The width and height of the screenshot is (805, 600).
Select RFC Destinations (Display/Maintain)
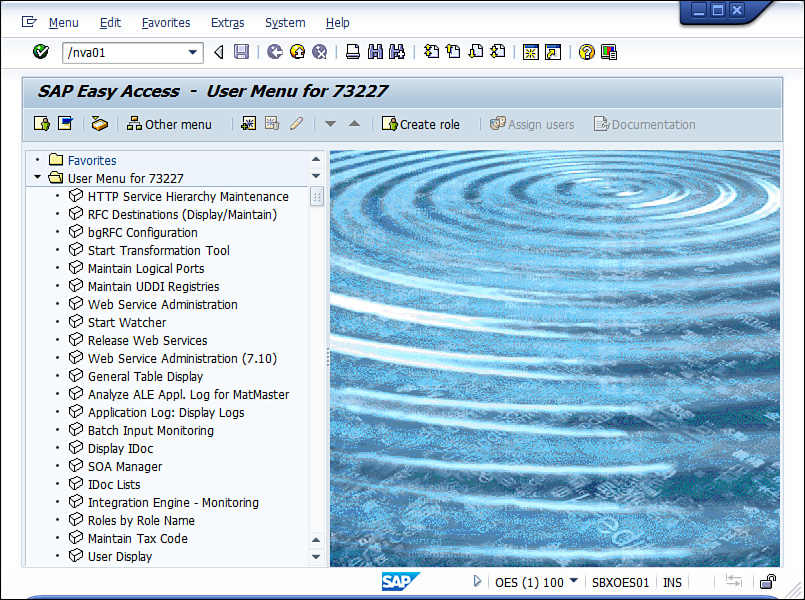182,215
